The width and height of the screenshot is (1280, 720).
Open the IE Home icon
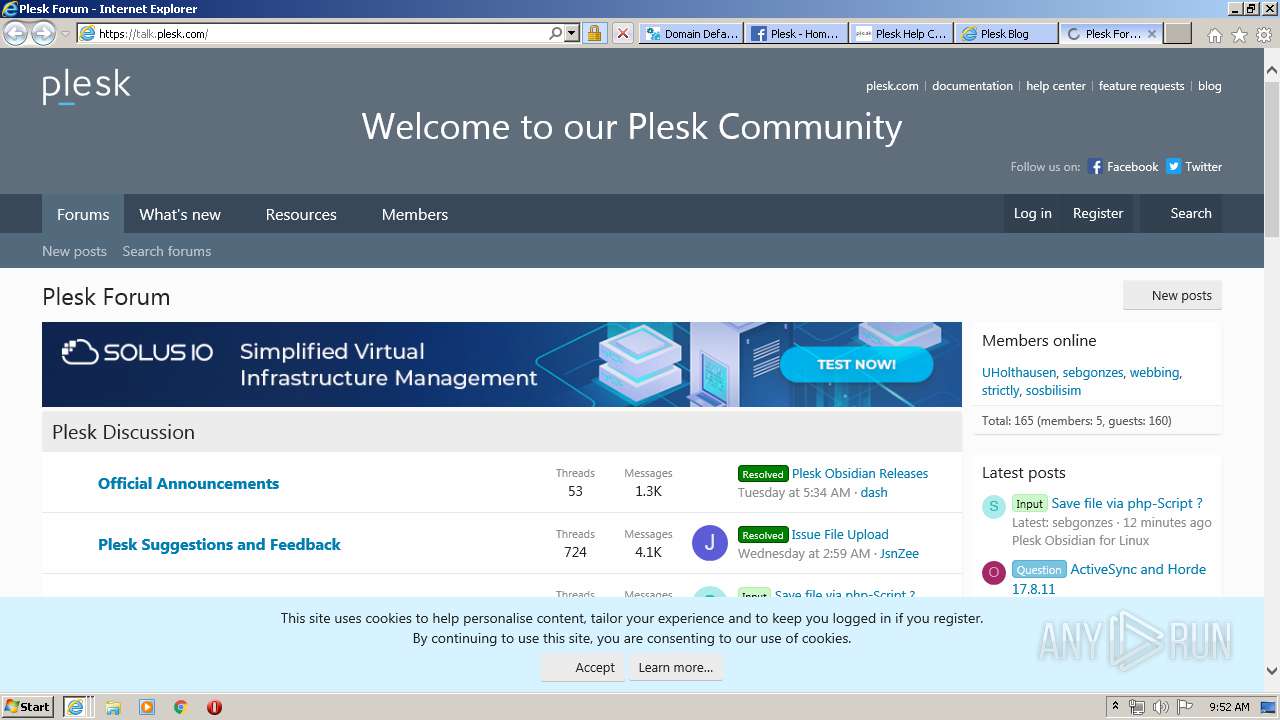(1214, 34)
